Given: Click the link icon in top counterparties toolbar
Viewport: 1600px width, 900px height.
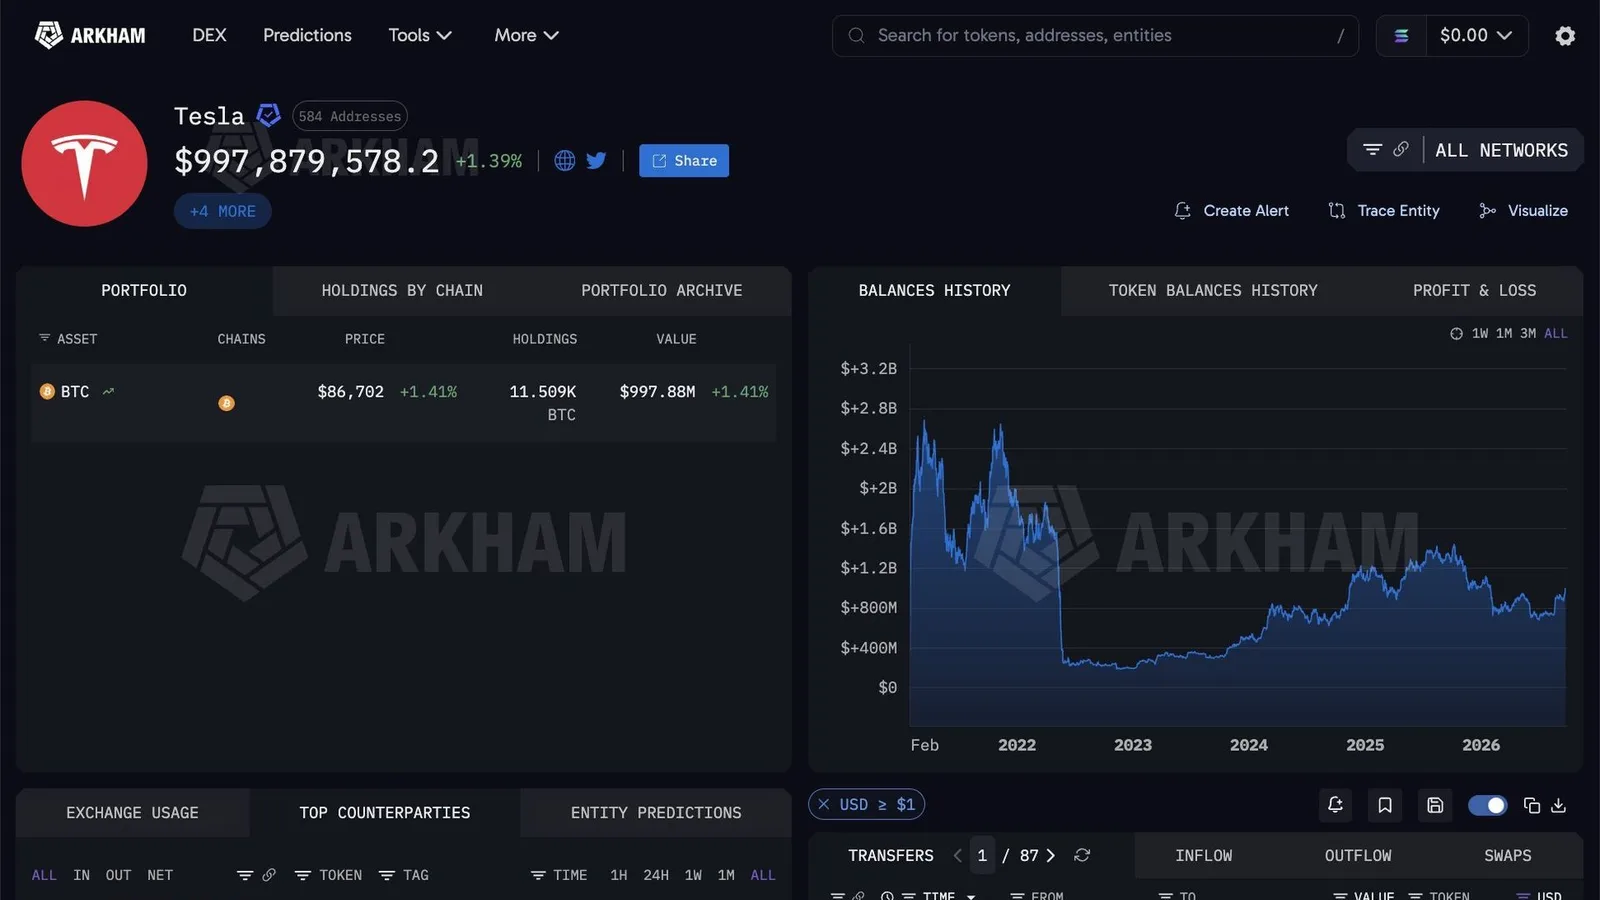Looking at the screenshot, I should point(269,876).
